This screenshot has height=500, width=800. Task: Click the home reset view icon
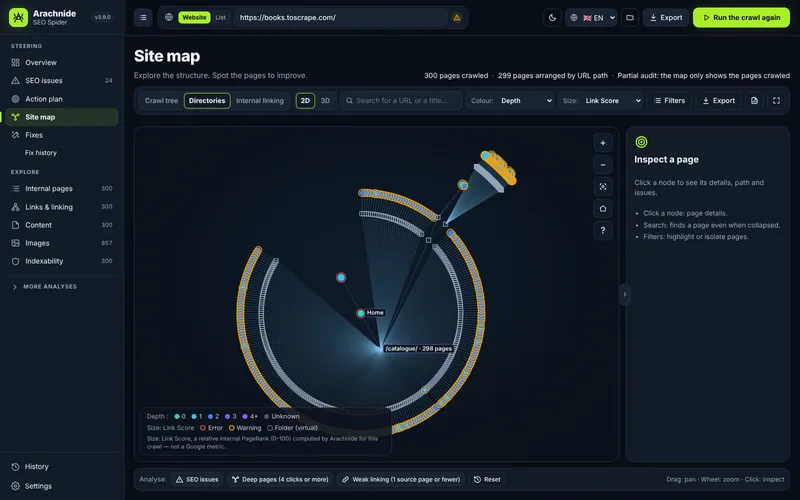click(x=603, y=208)
